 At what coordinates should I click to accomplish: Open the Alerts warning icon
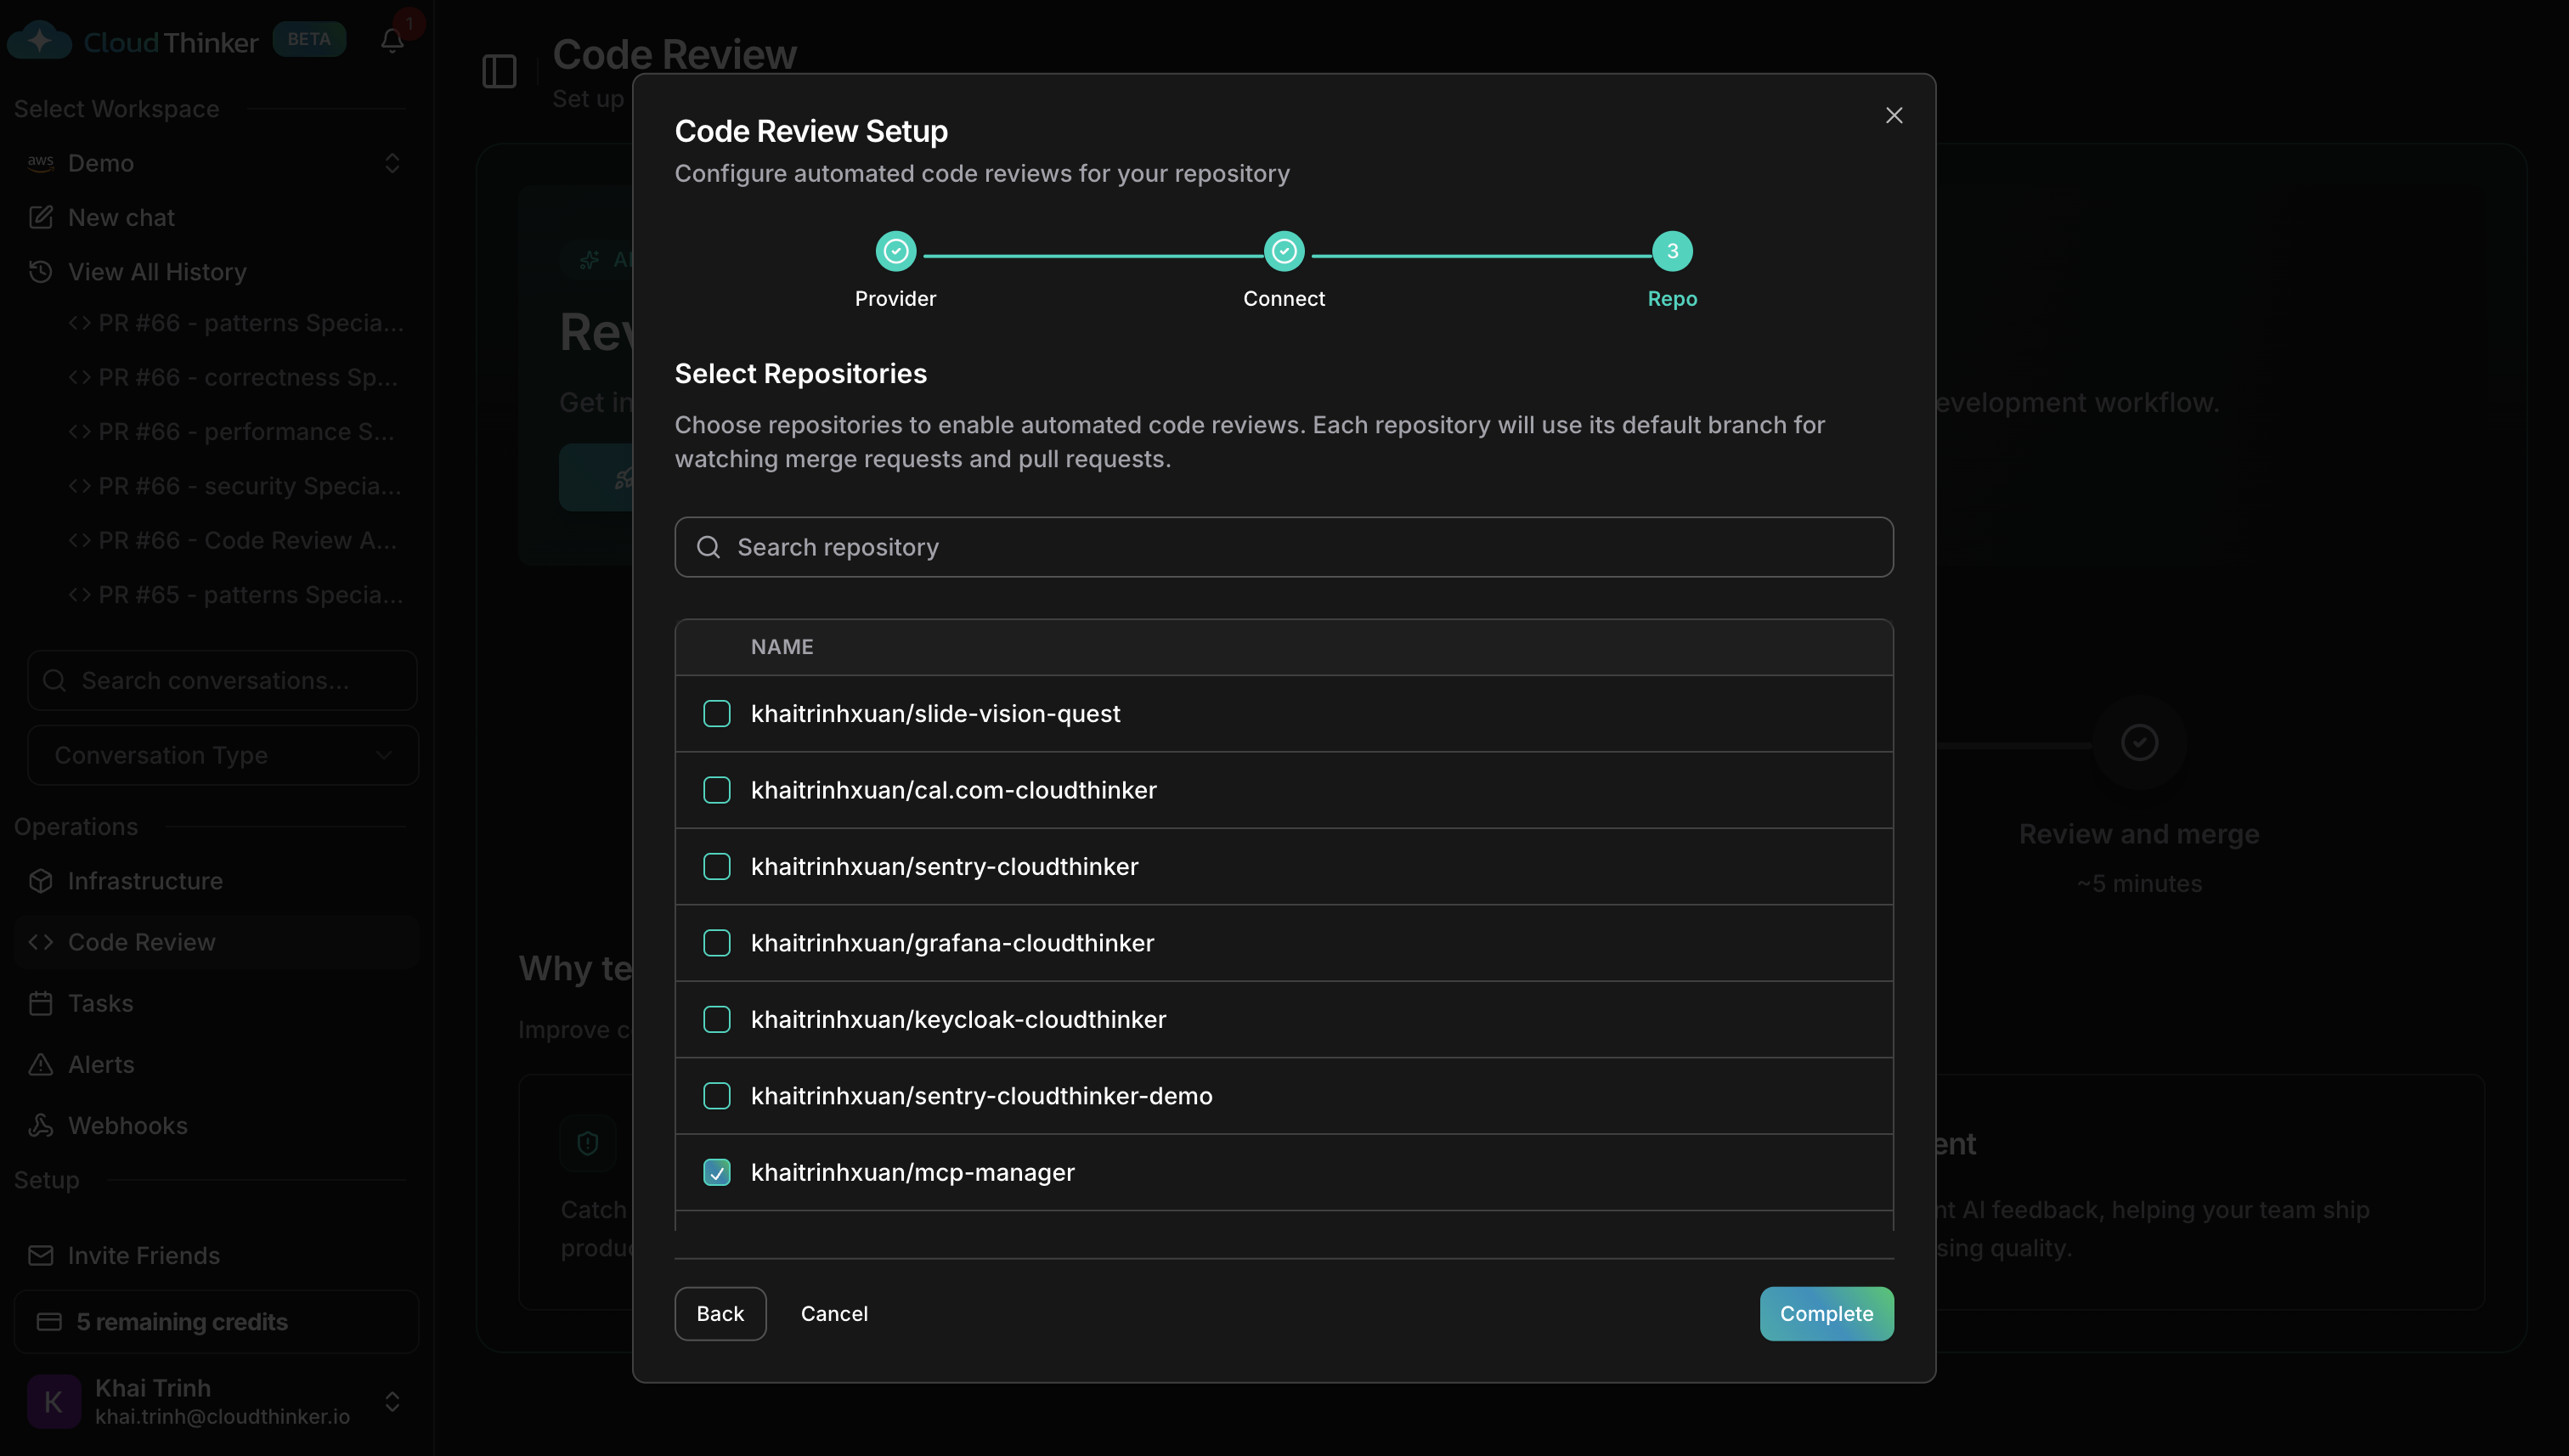click(41, 1064)
